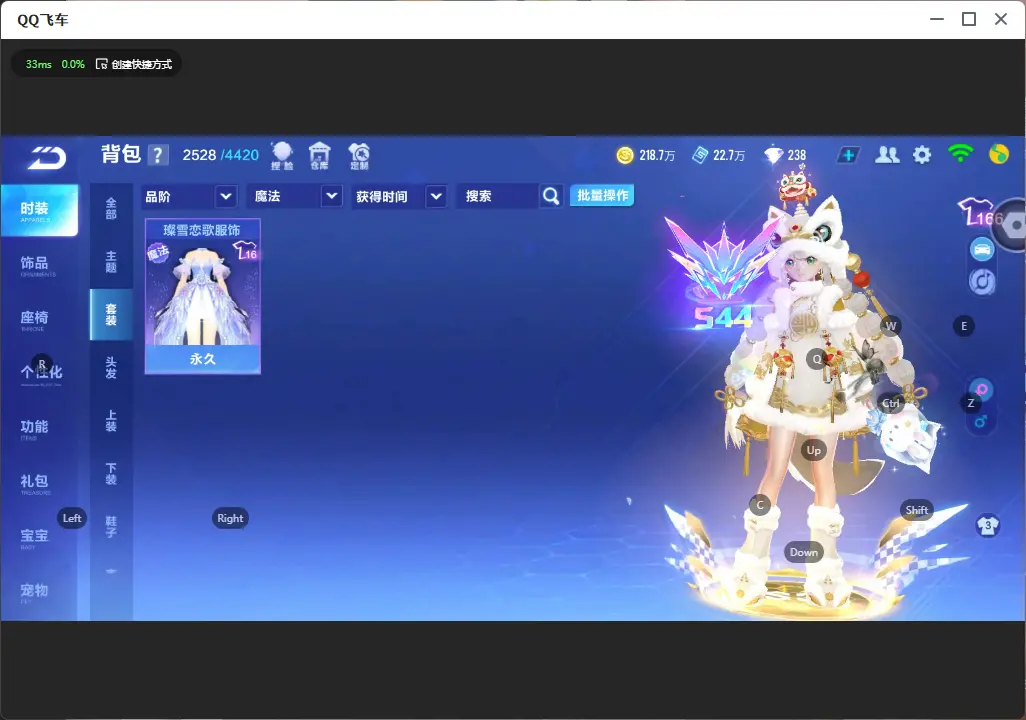Click the green Wi-Fi signal icon
Image resolution: width=1026 pixels, height=720 pixels.
[961, 153]
